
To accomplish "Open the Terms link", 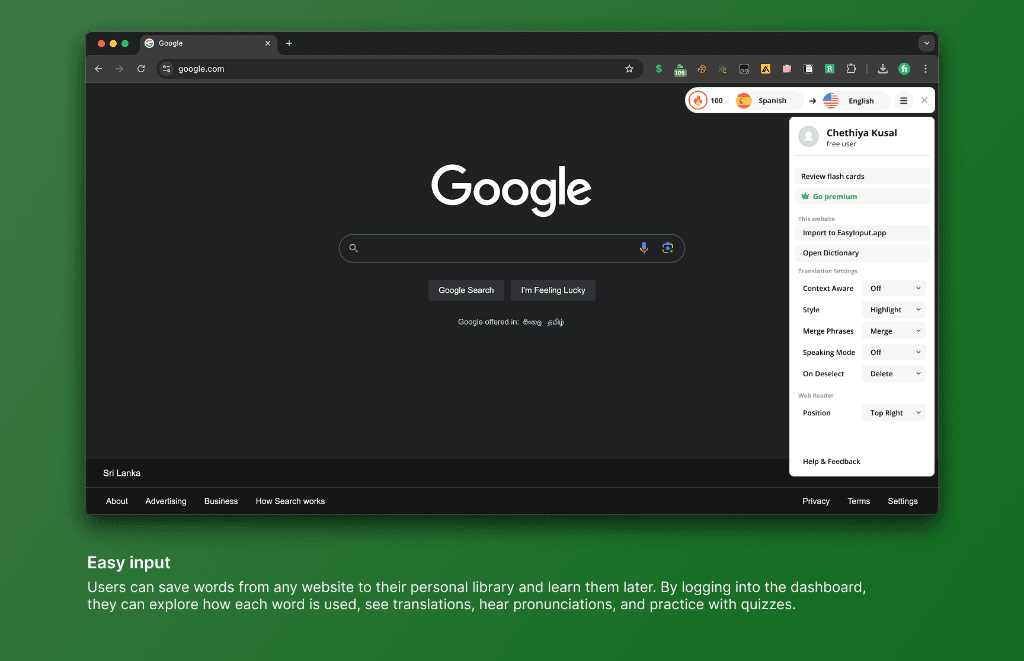I will (859, 501).
